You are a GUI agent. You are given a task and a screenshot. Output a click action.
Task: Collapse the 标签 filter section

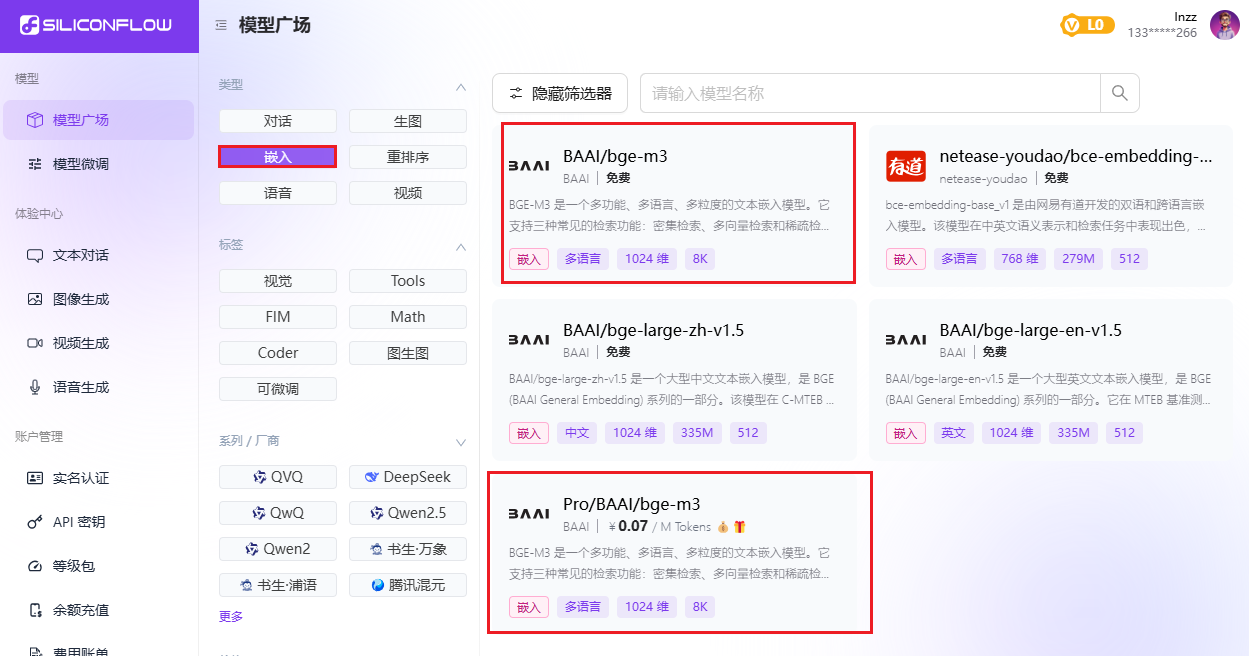click(x=461, y=246)
